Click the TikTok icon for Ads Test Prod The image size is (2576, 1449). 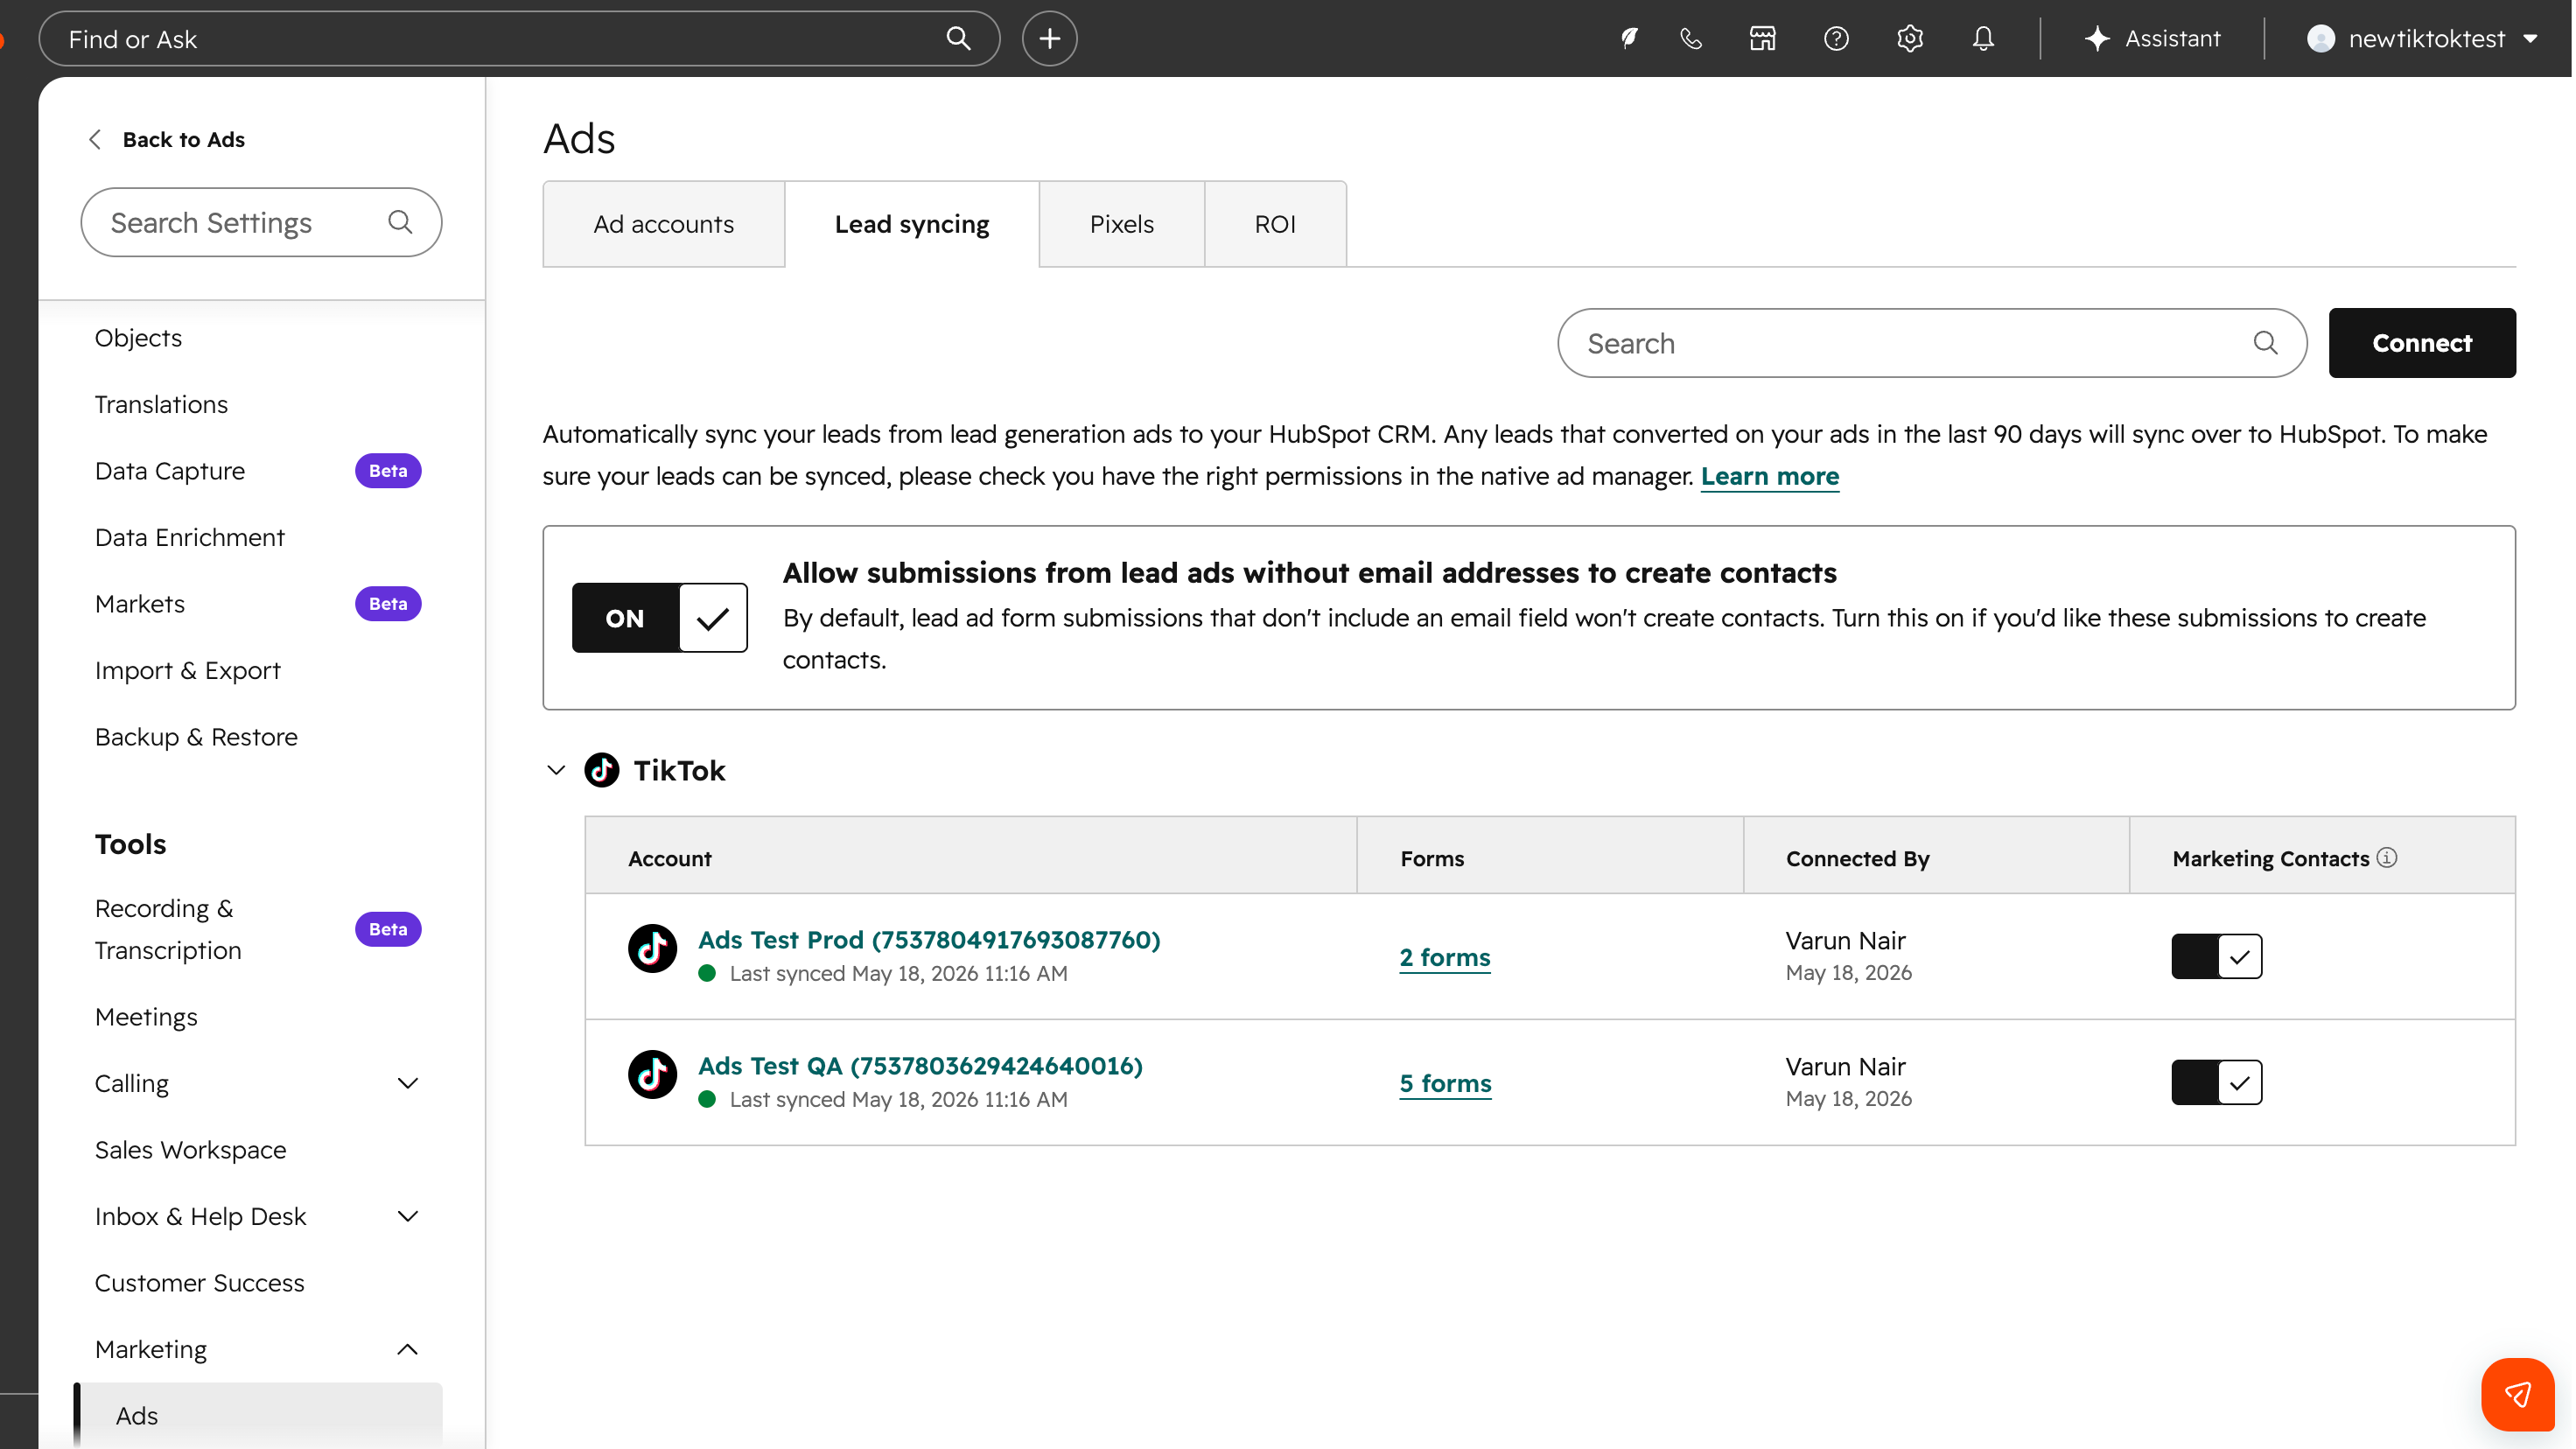pyautogui.click(x=652, y=948)
